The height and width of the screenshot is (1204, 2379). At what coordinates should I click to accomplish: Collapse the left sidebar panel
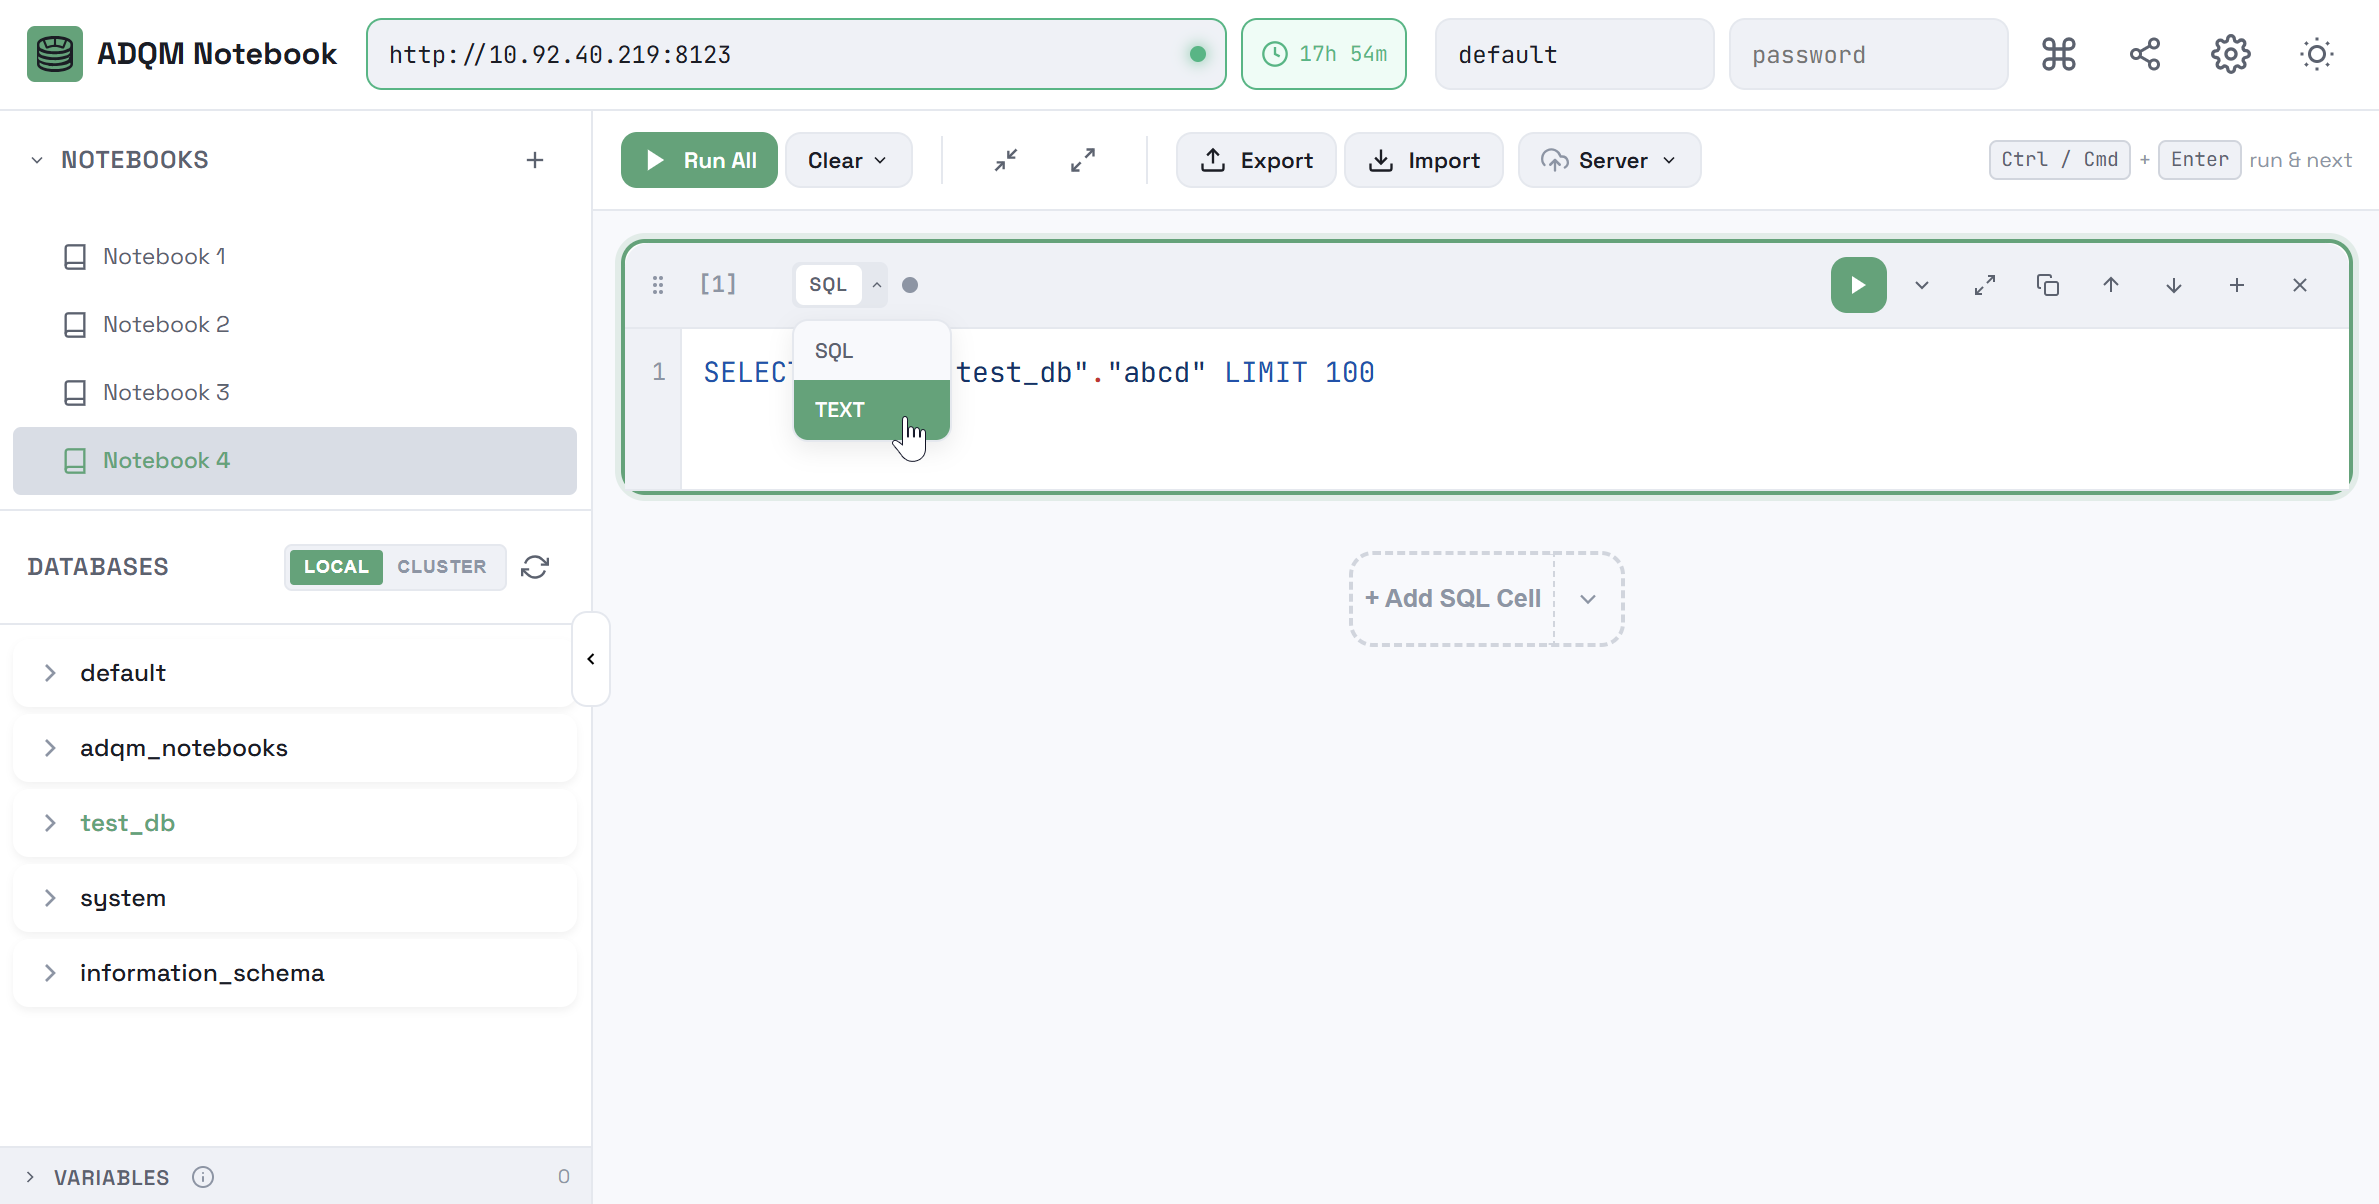(x=590, y=659)
